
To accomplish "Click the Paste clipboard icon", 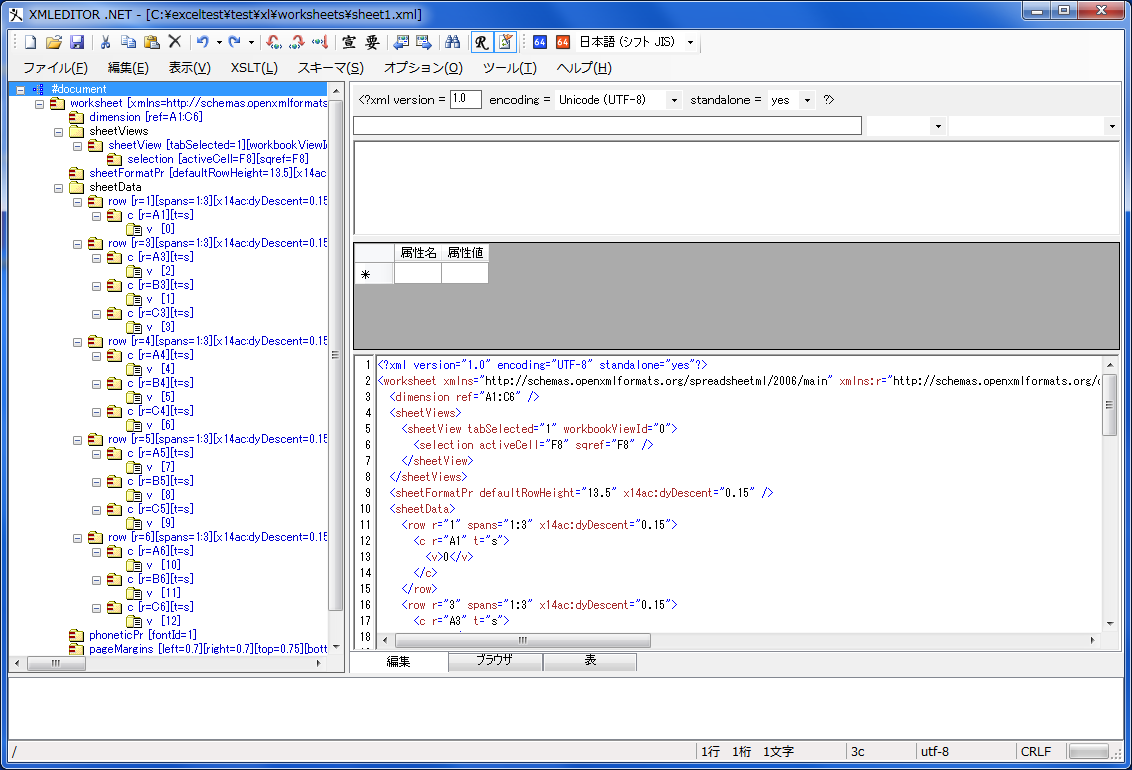I will pyautogui.click(x=151, y=42).
